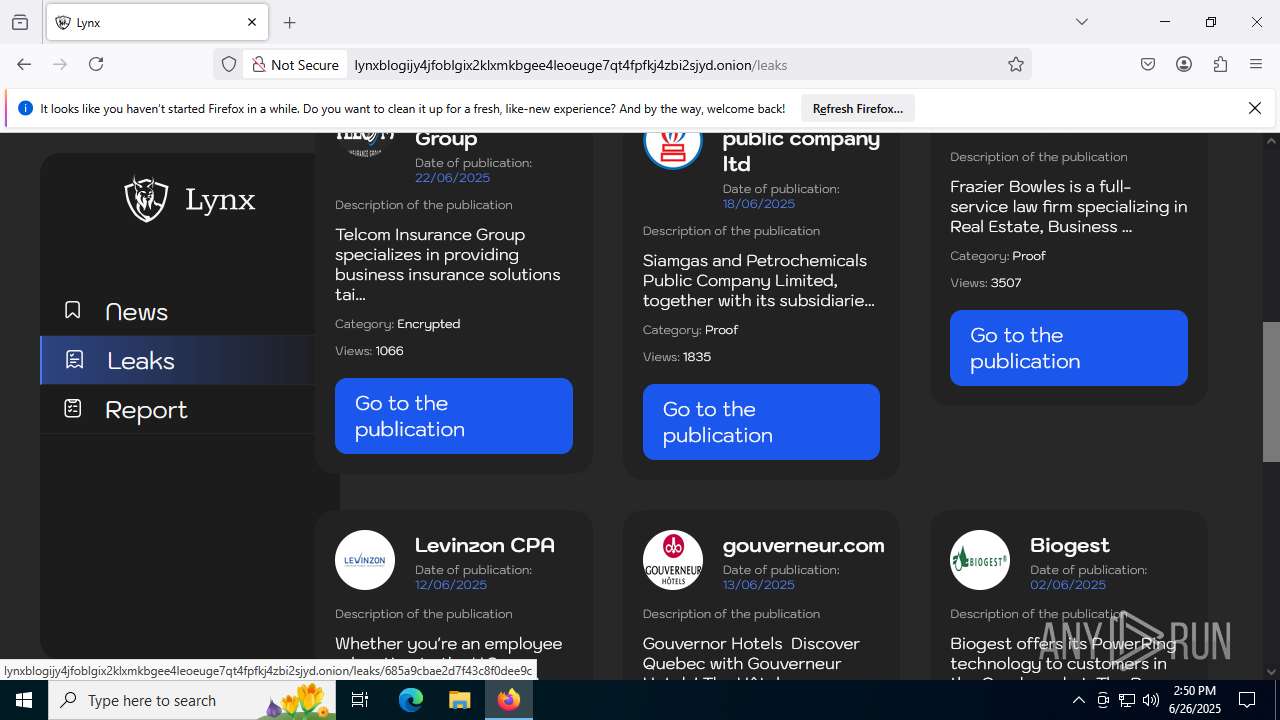
Task: Click the taskbar search box
Action: click(x=193, y=700)
